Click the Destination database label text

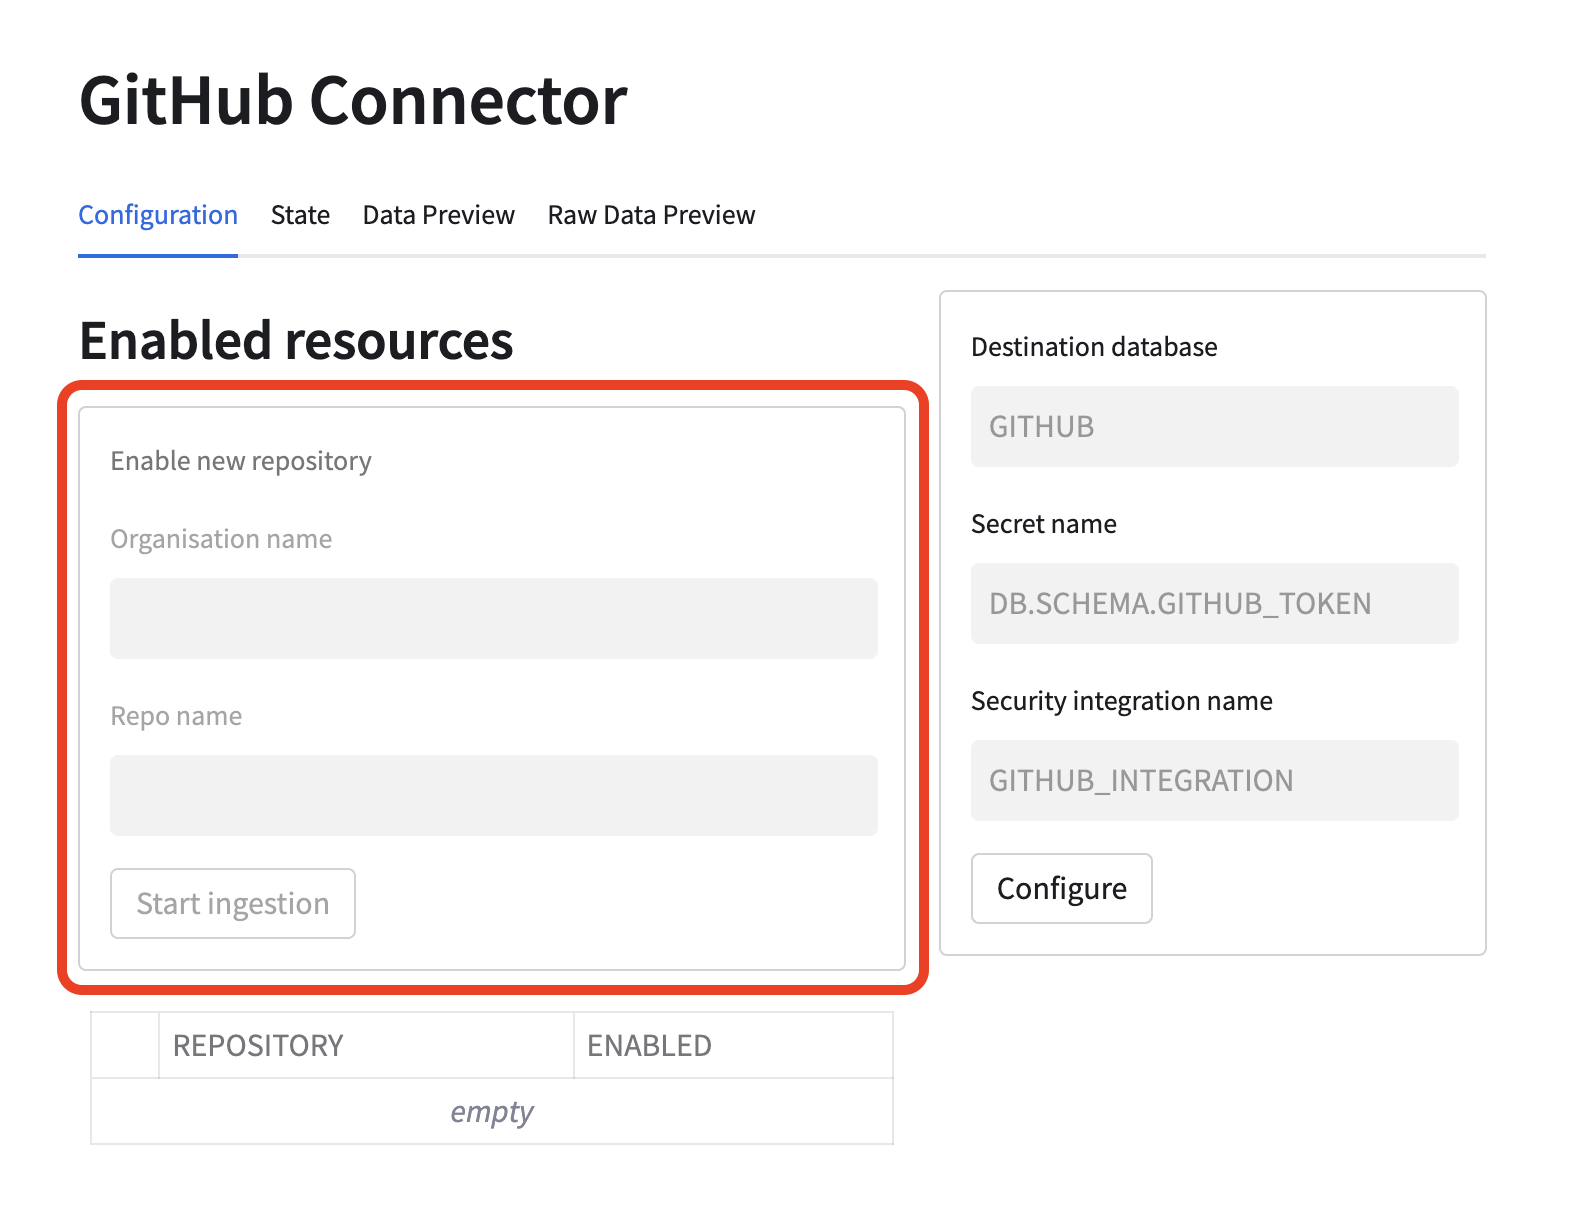1094,347
